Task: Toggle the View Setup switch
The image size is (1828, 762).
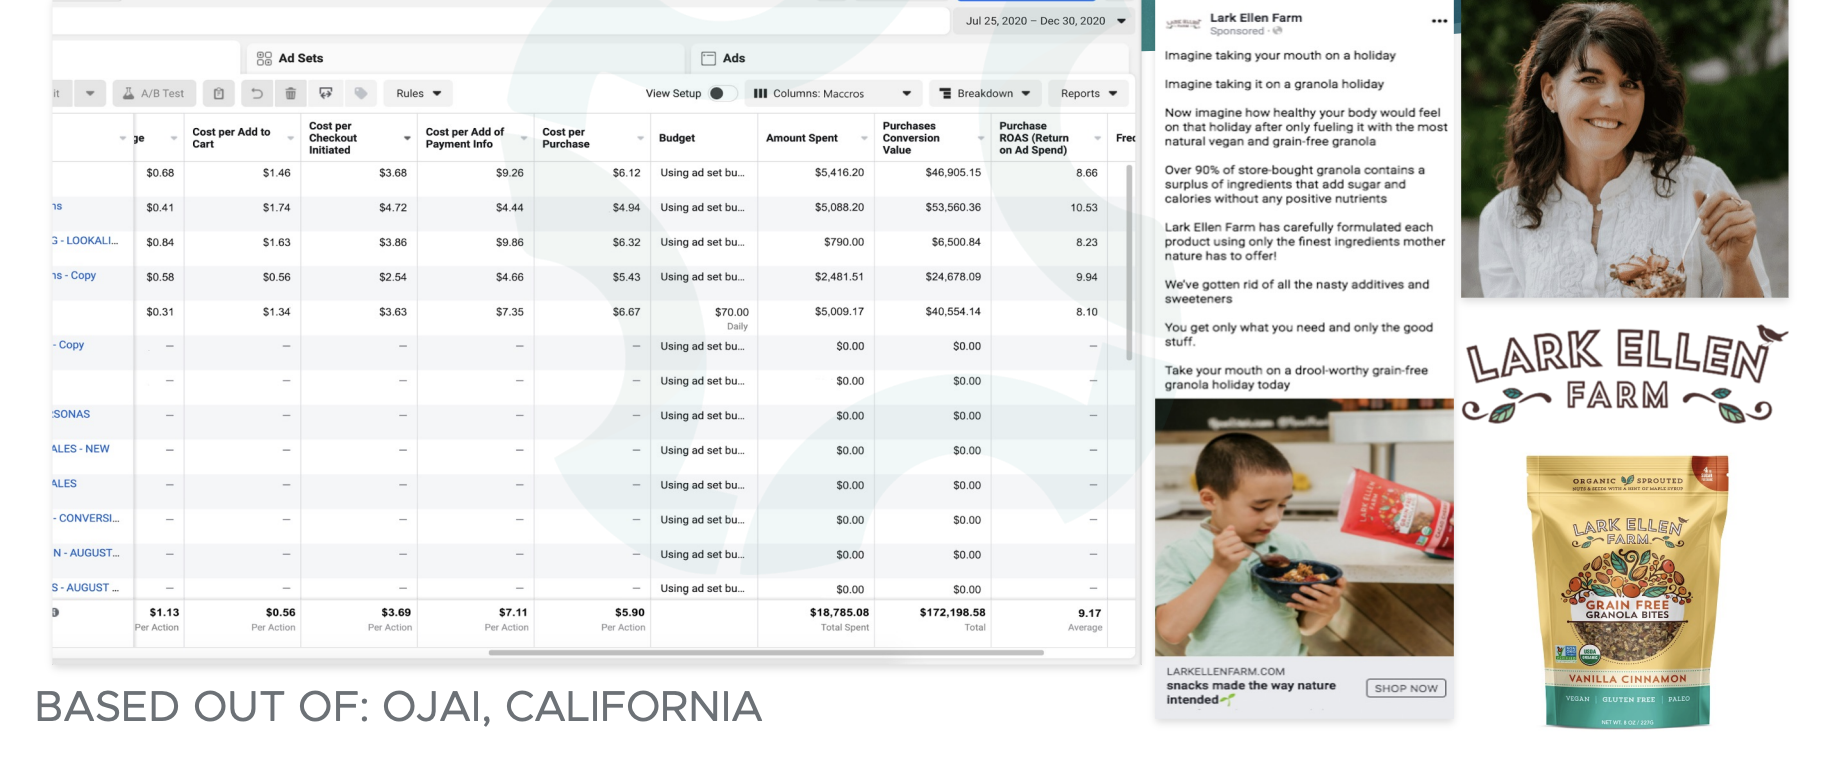Action: tap(721, 93)
